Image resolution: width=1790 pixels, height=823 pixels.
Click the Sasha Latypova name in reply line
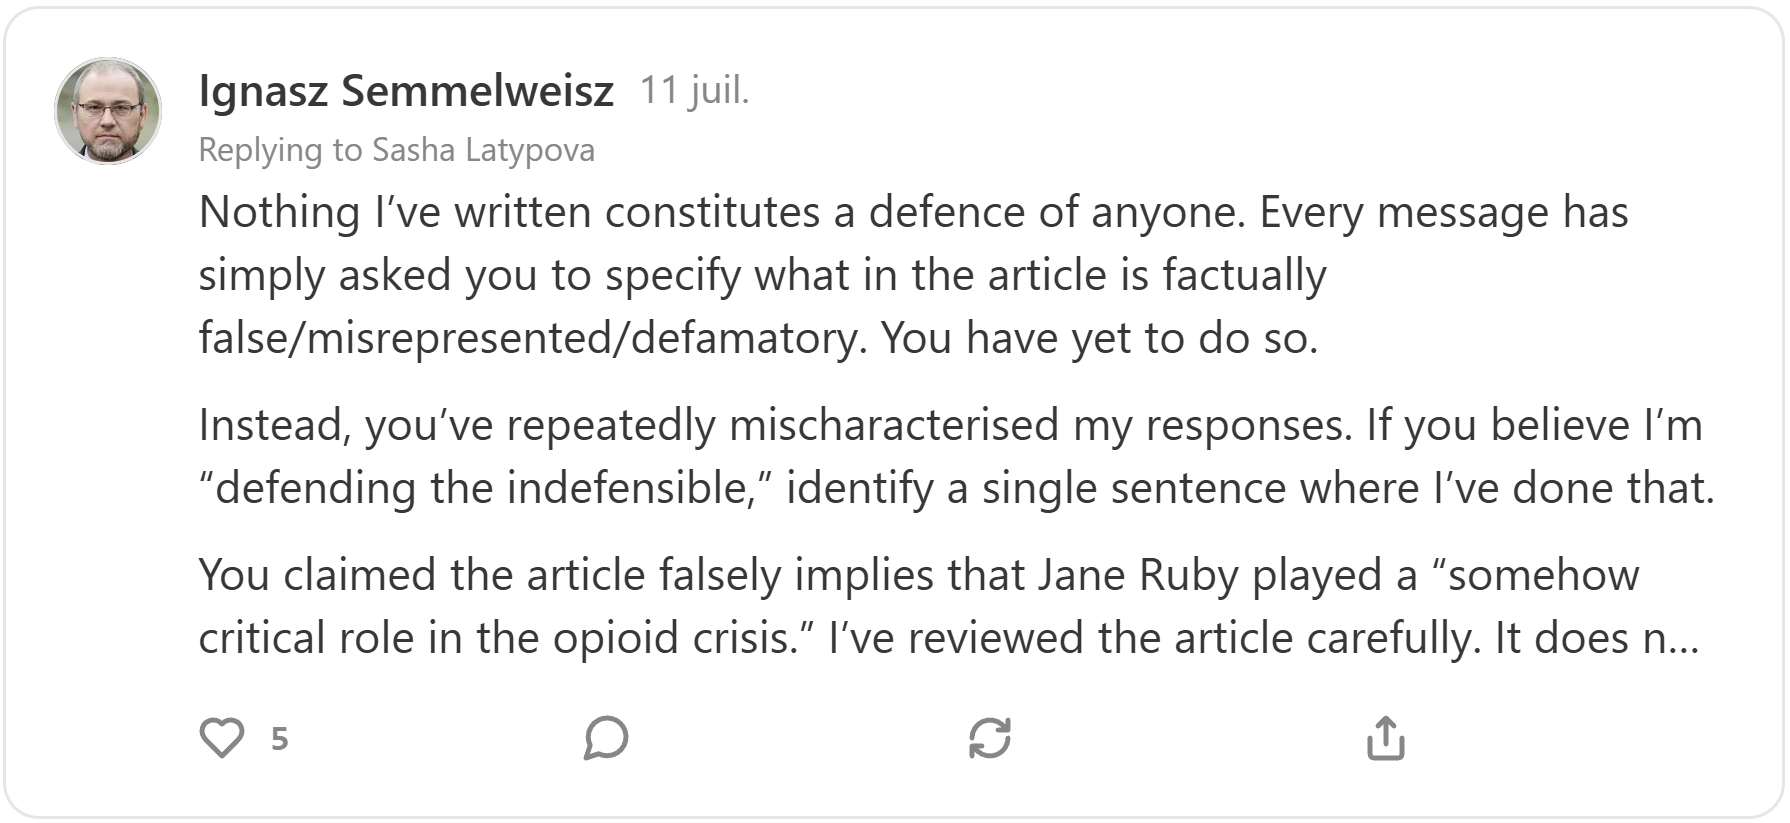[x=483, y=150]
